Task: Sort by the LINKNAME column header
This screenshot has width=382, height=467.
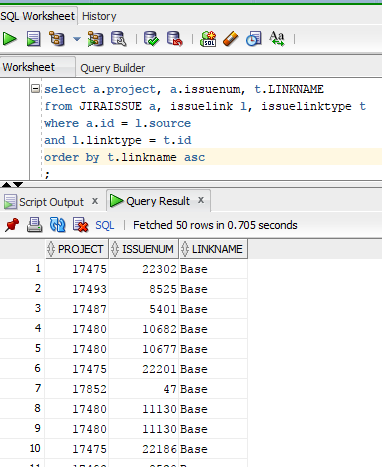Action: tap(213, 249)
